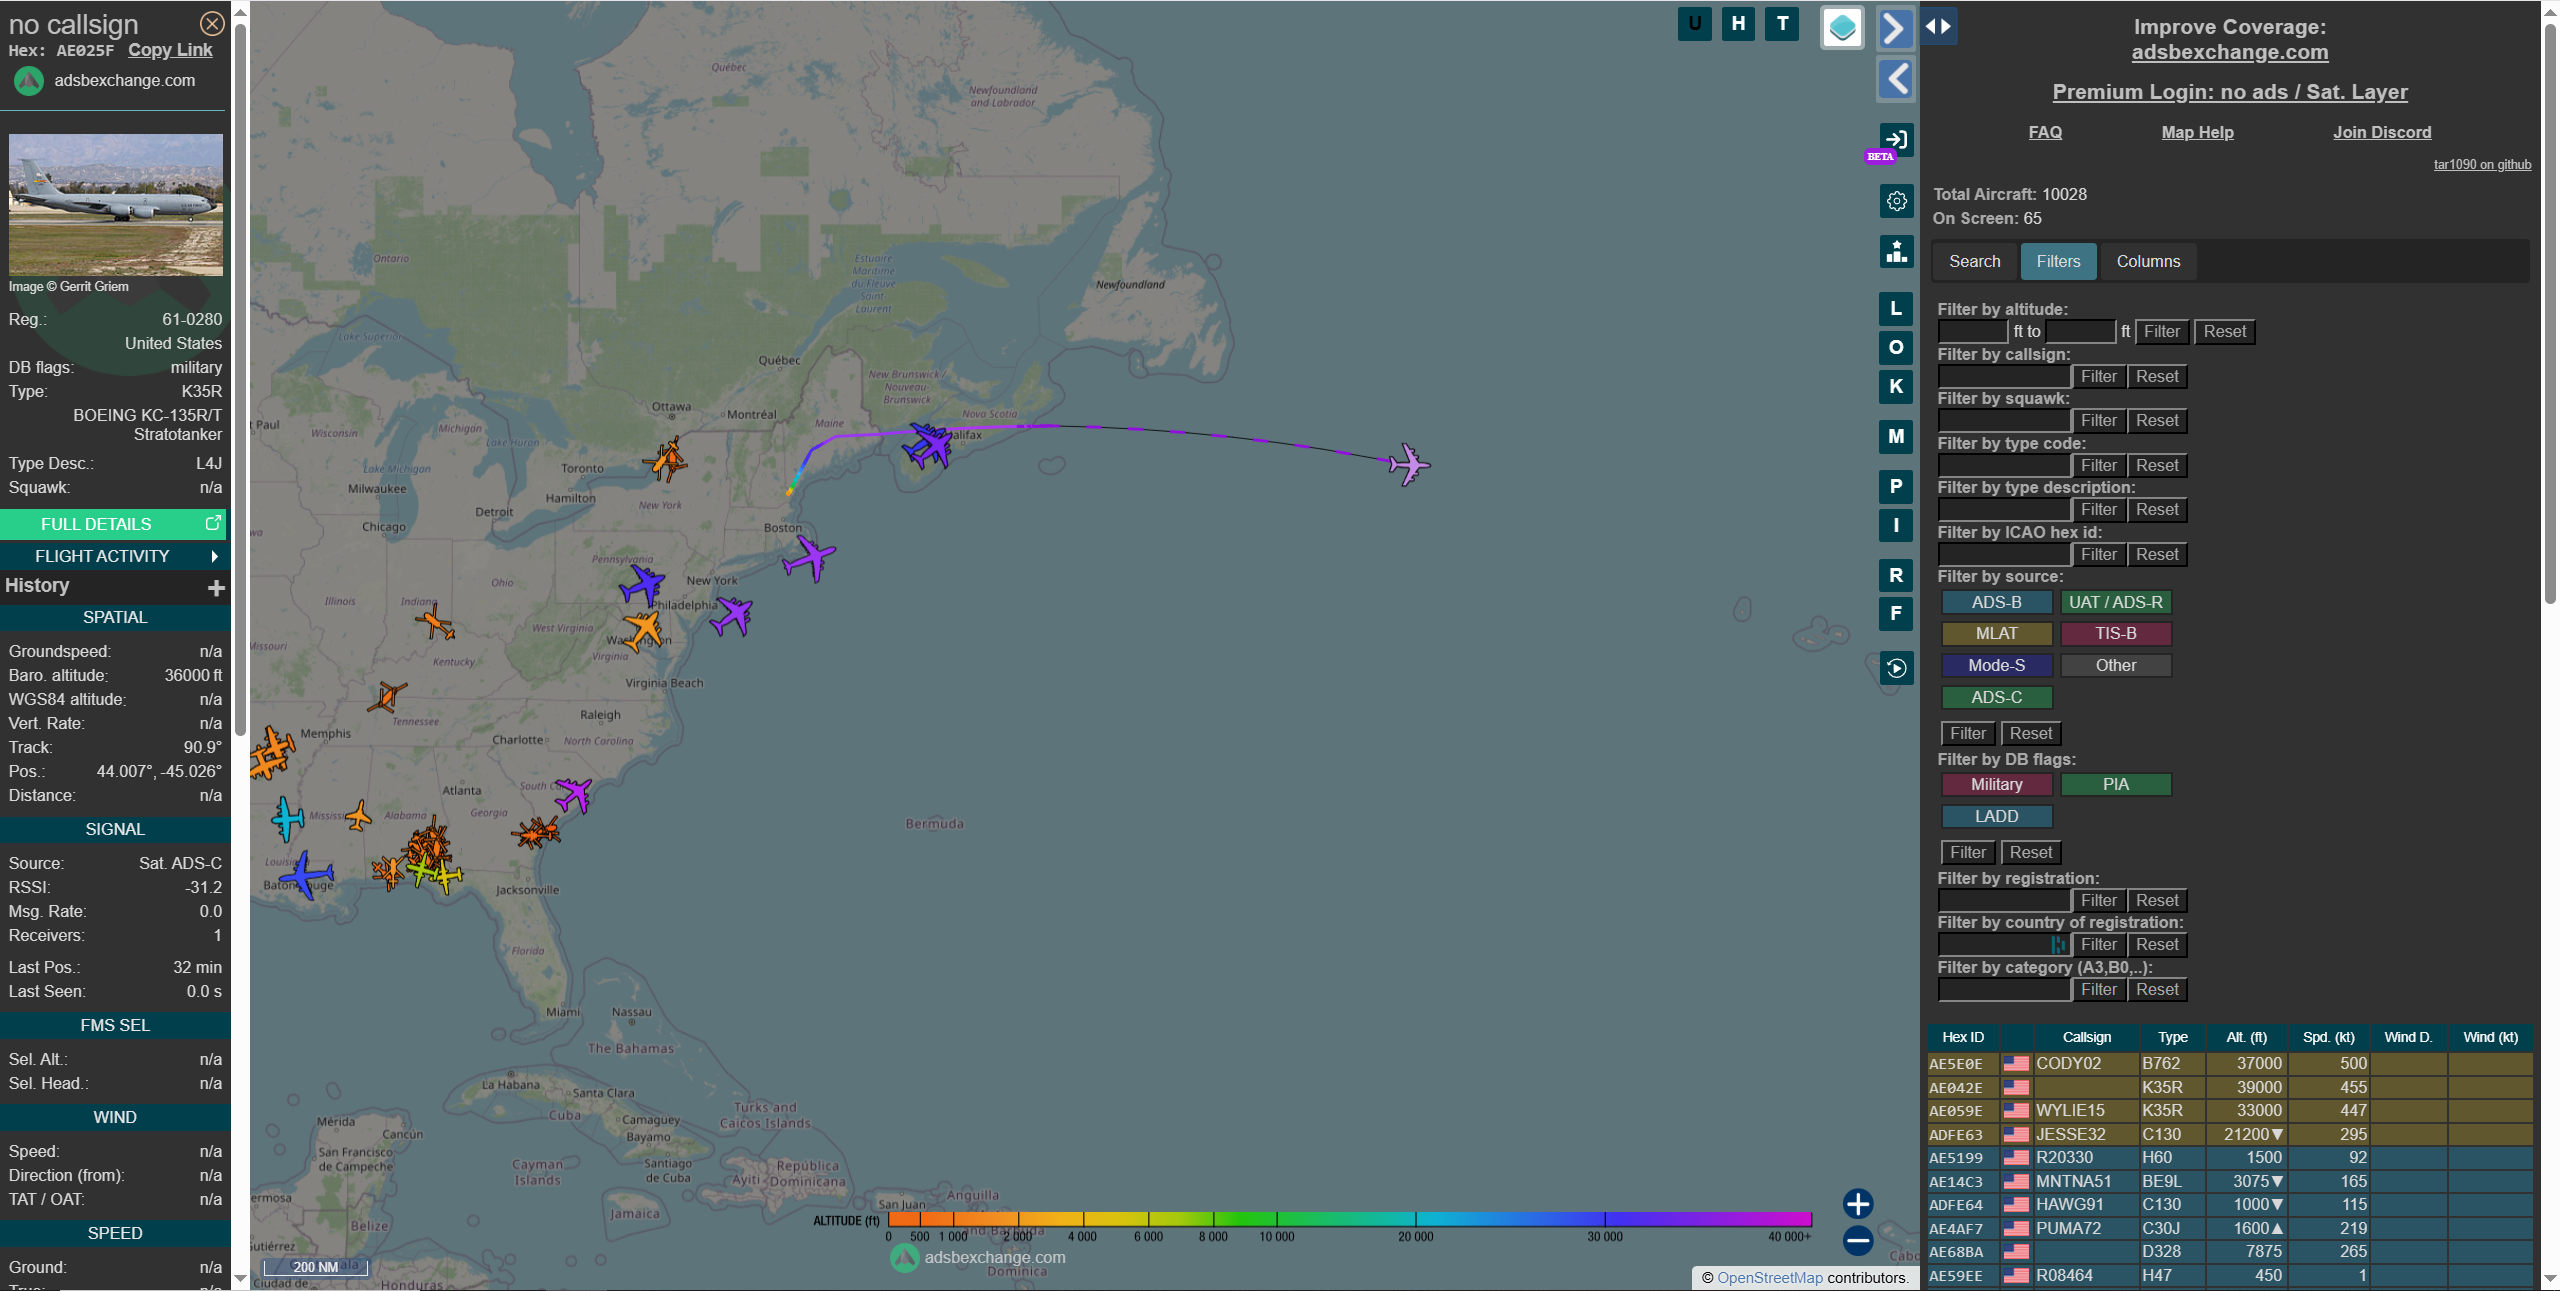Viewport: 2560px width, 1291px height.
Task: Toggle the sidebar width double-arrow button
Action: tap(1938, 27)
